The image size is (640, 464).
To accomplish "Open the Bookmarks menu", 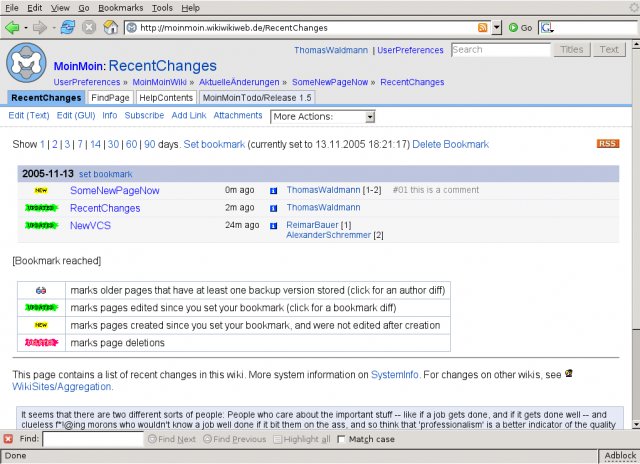I will click(x=120, y=7).
